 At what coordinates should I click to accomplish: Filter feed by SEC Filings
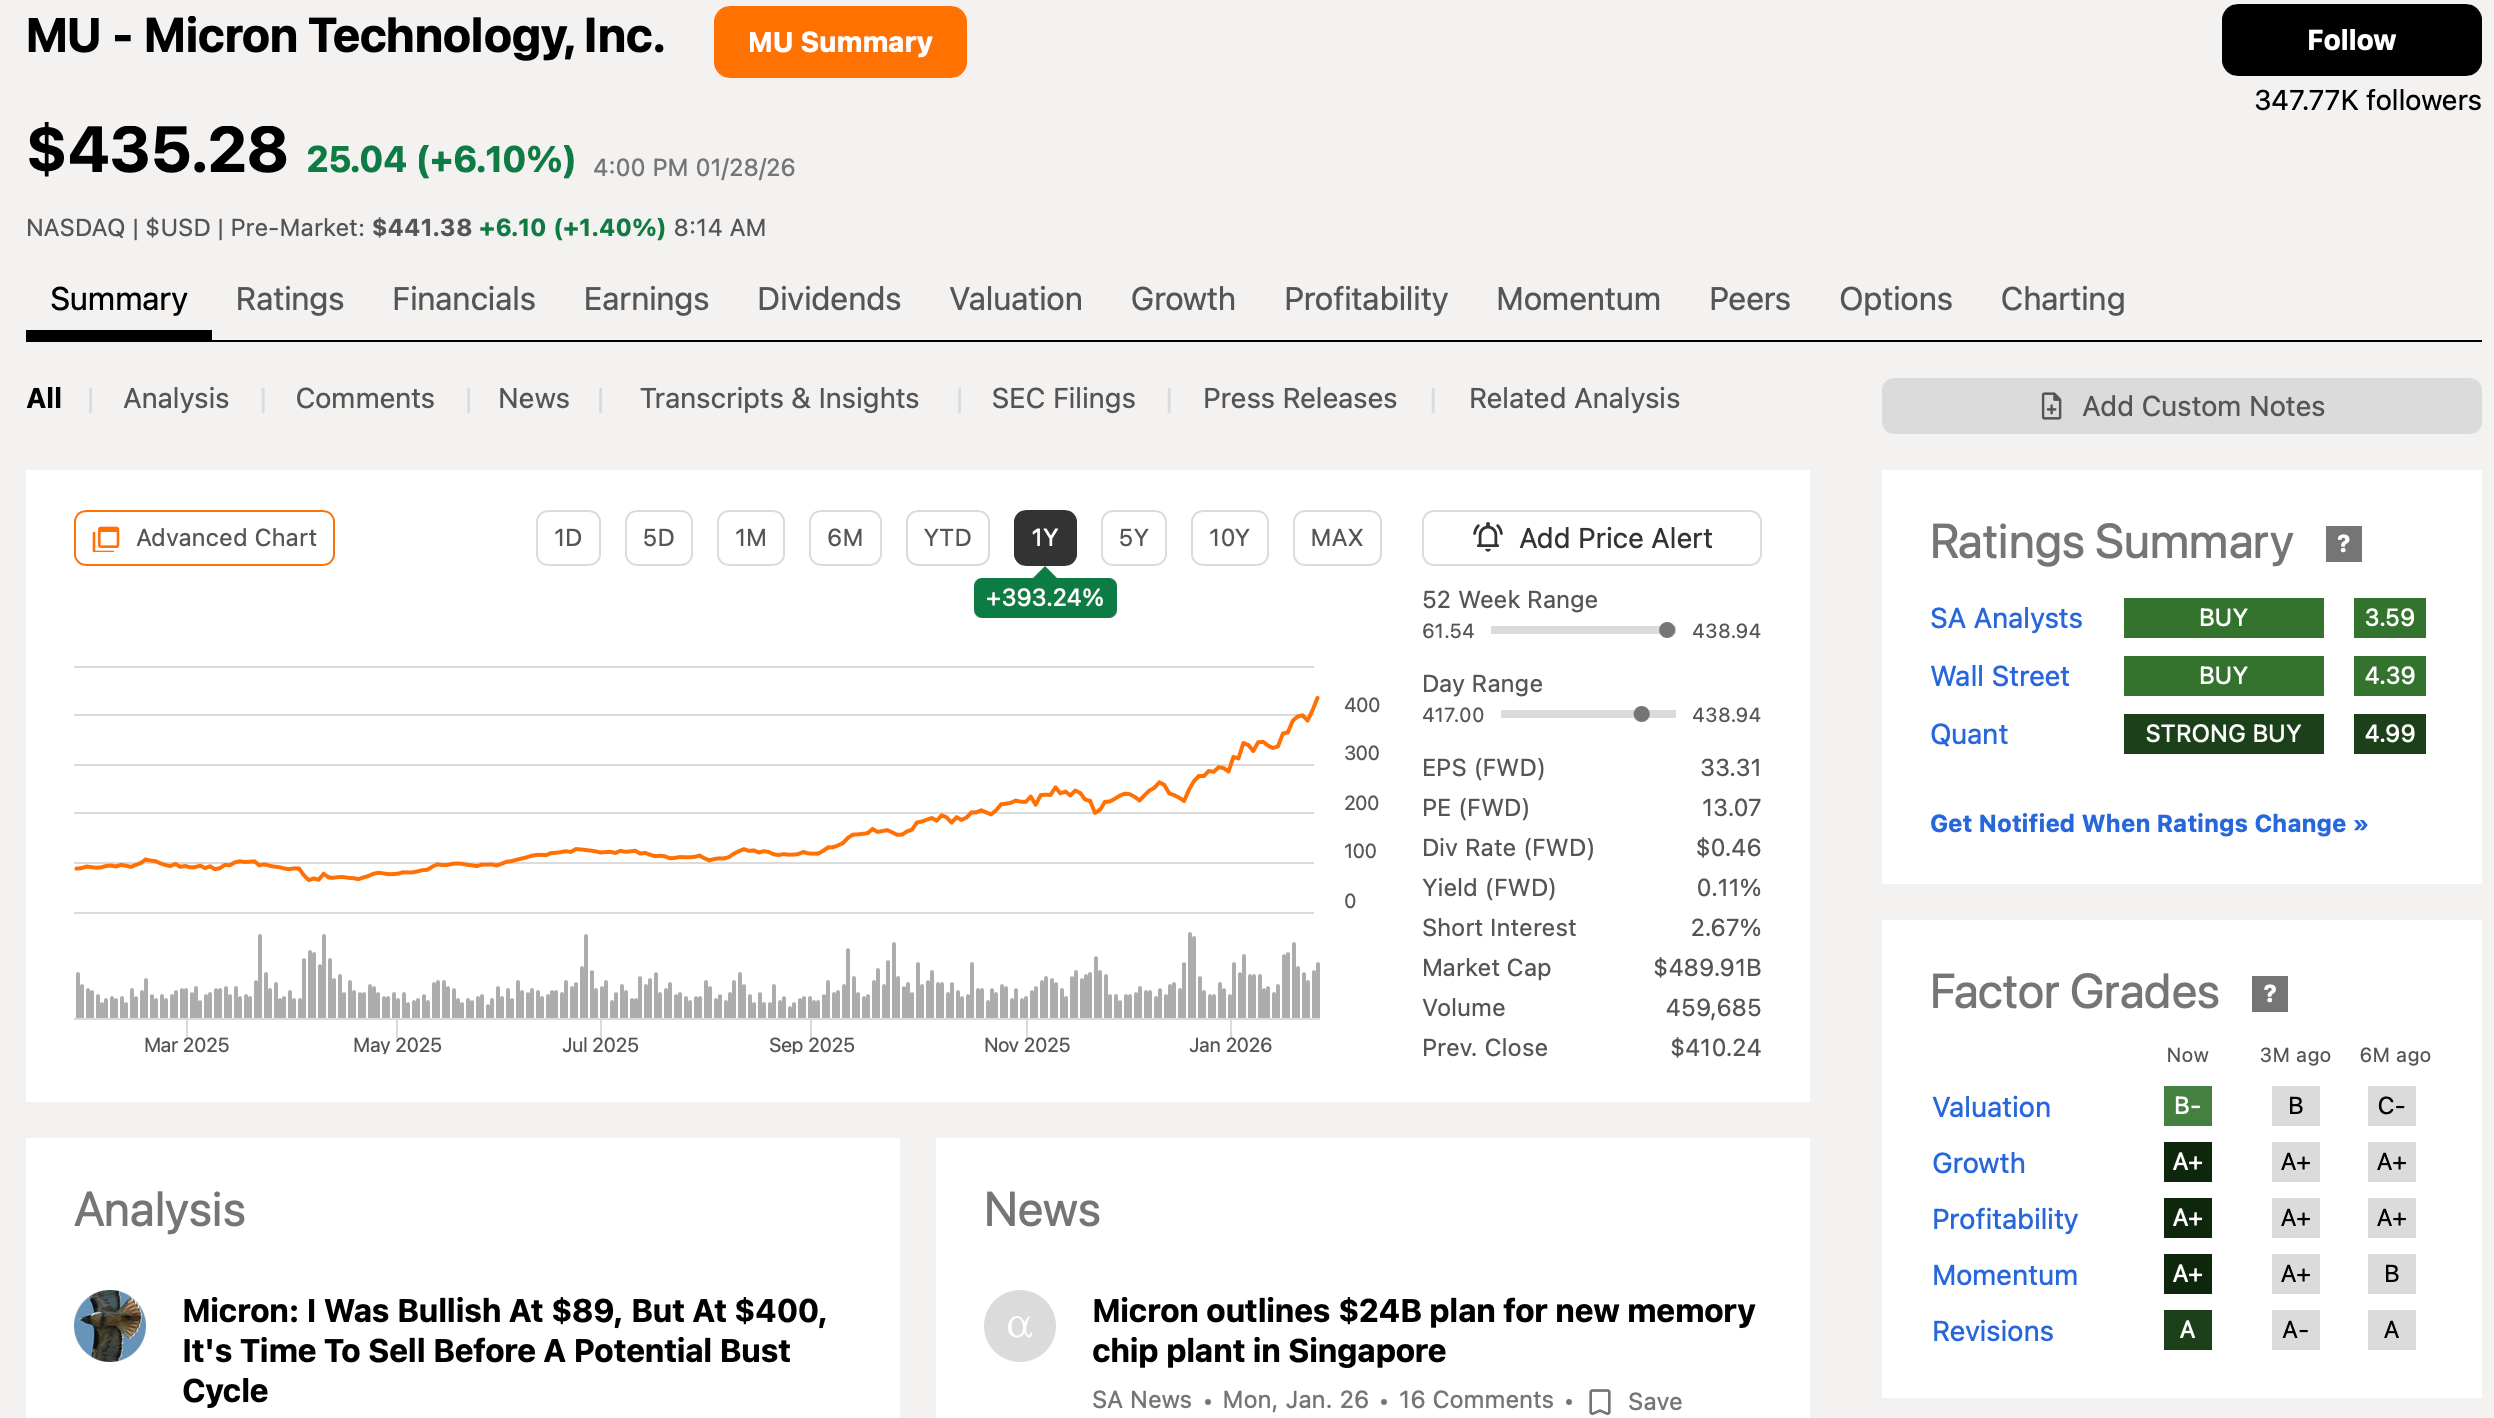tap(1063, 398)
